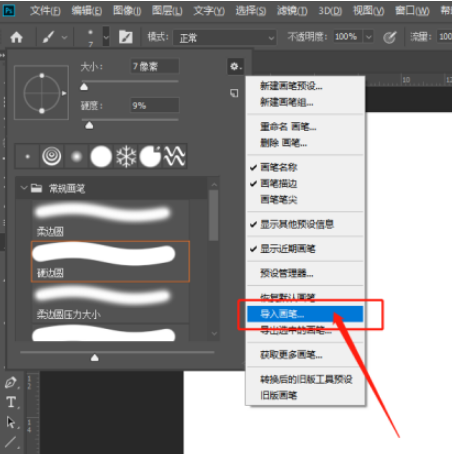Screen dimensions: 452x454
Task: Select the crescent circle recent brush
Action: point(150,156)
